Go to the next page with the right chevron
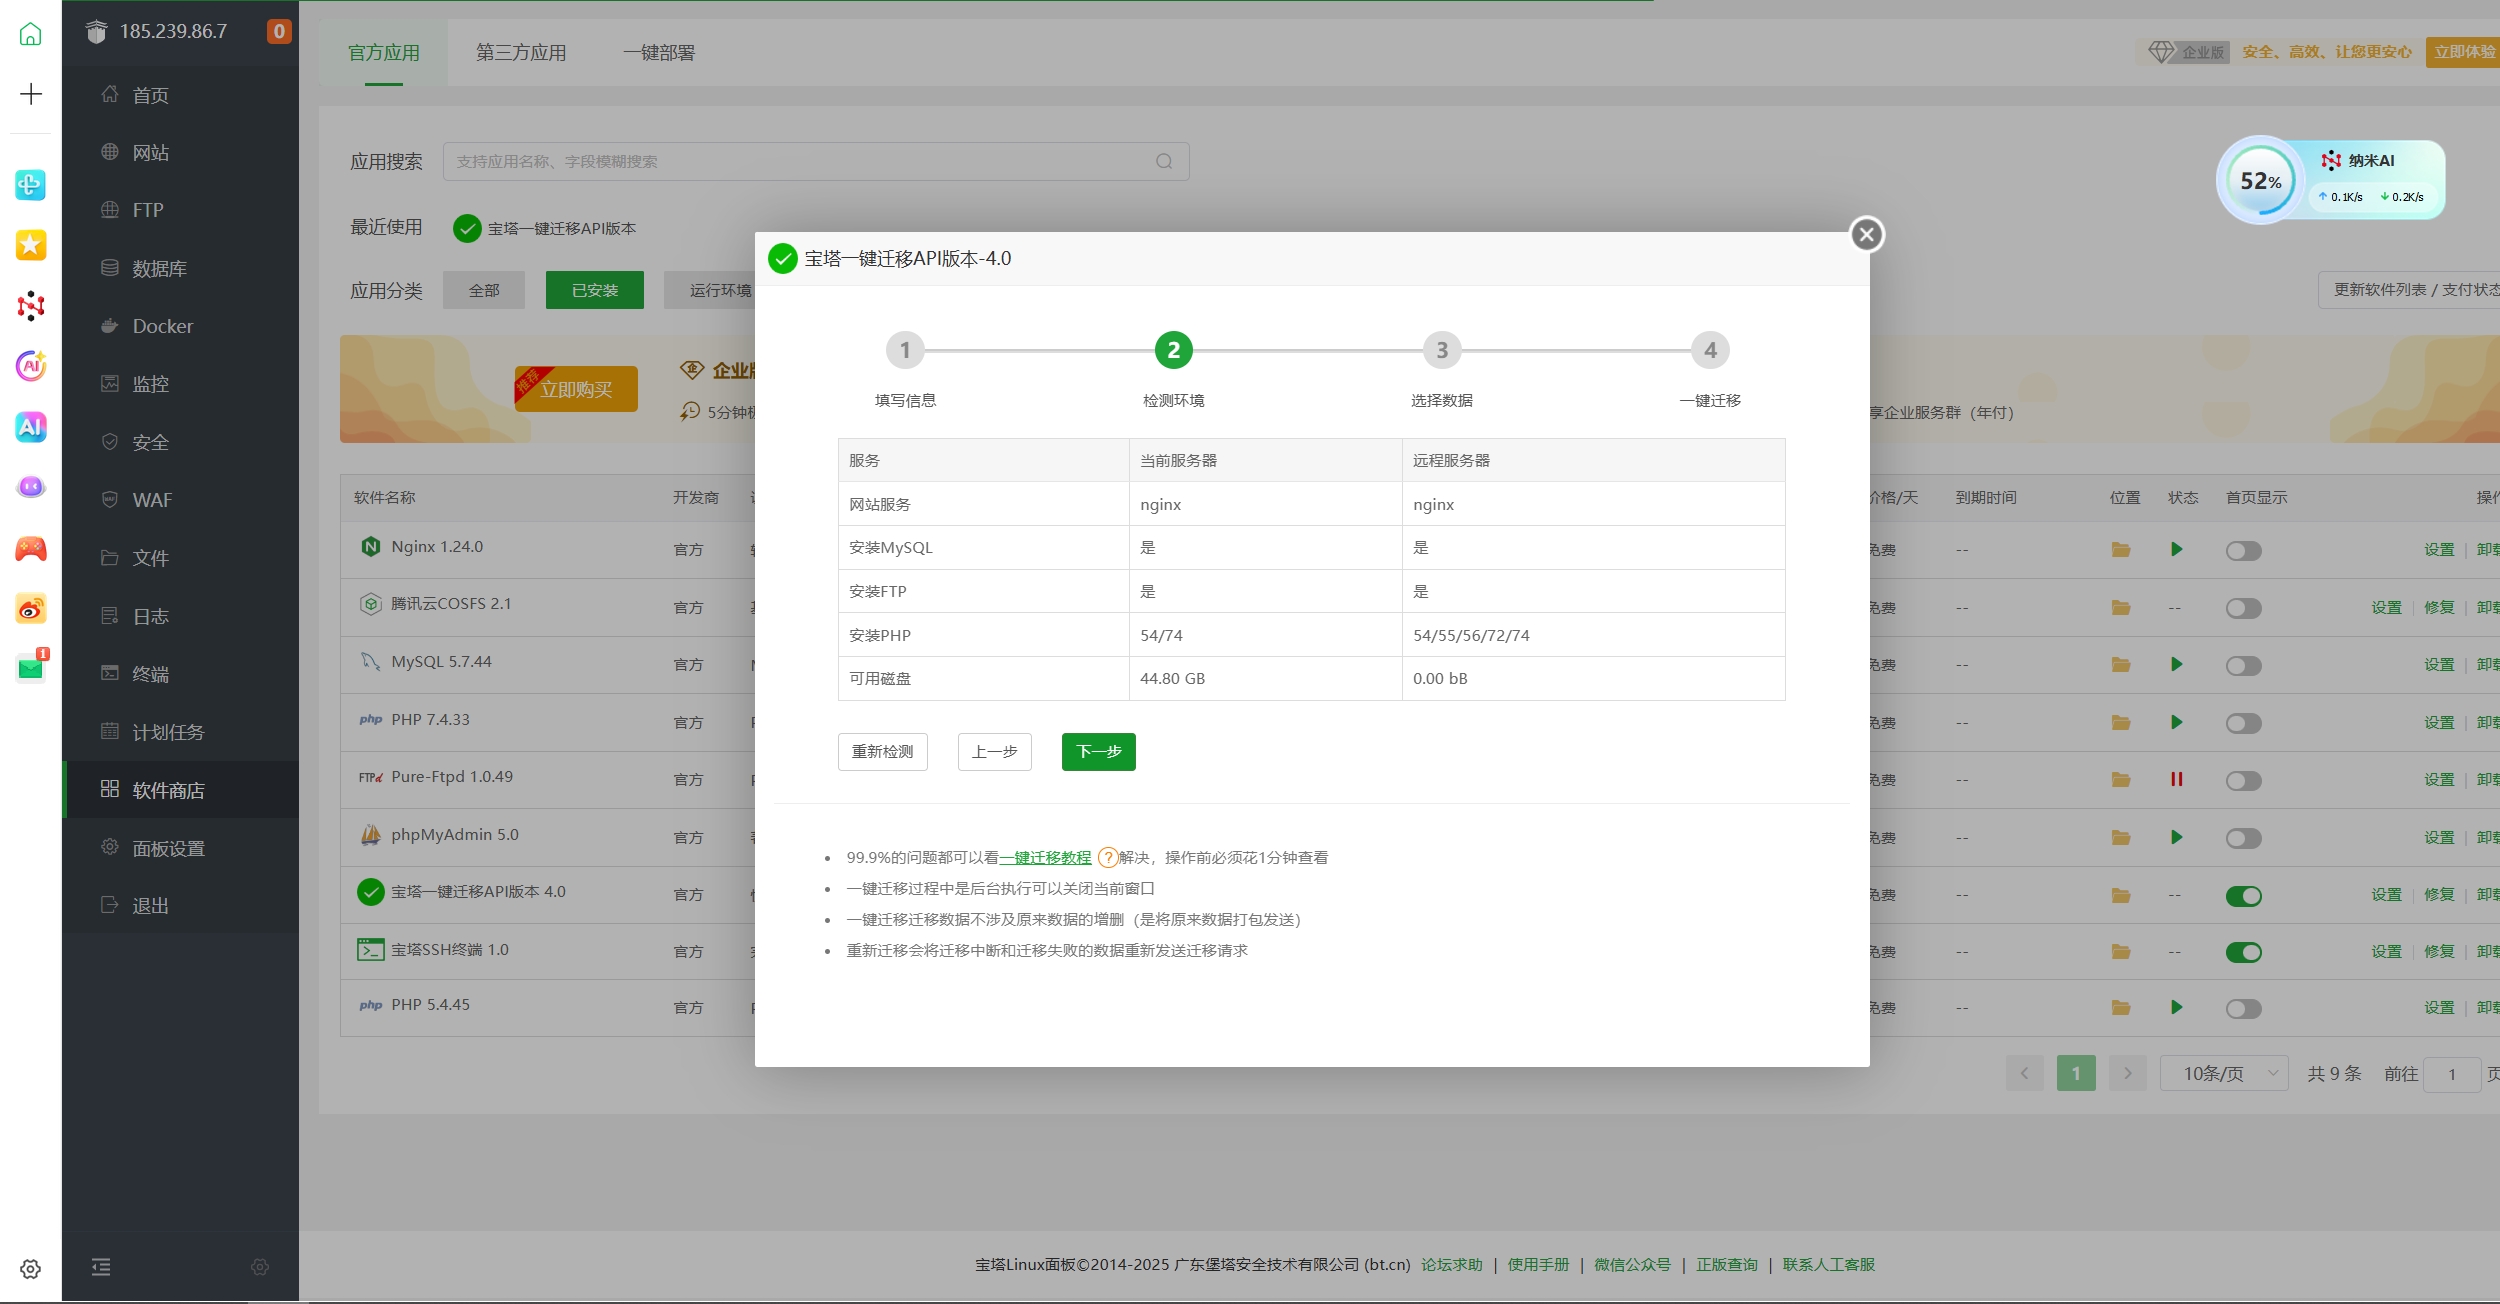Image resolution: width=2500 pixels, height=1304 pixels. (x=2128, y=1073)
